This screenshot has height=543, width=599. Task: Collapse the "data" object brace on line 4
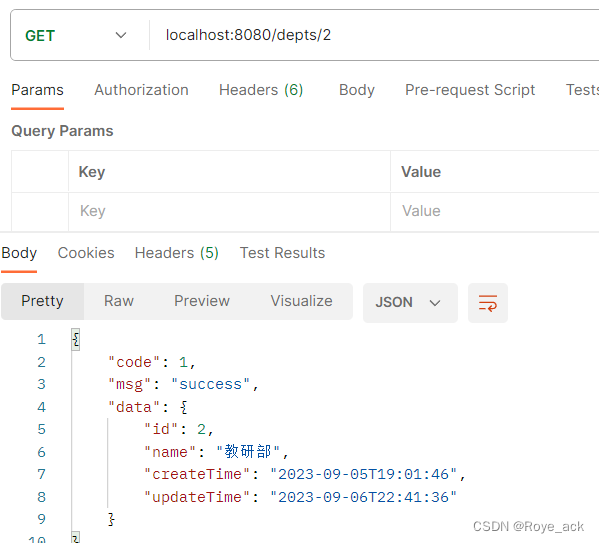point(184,407)
